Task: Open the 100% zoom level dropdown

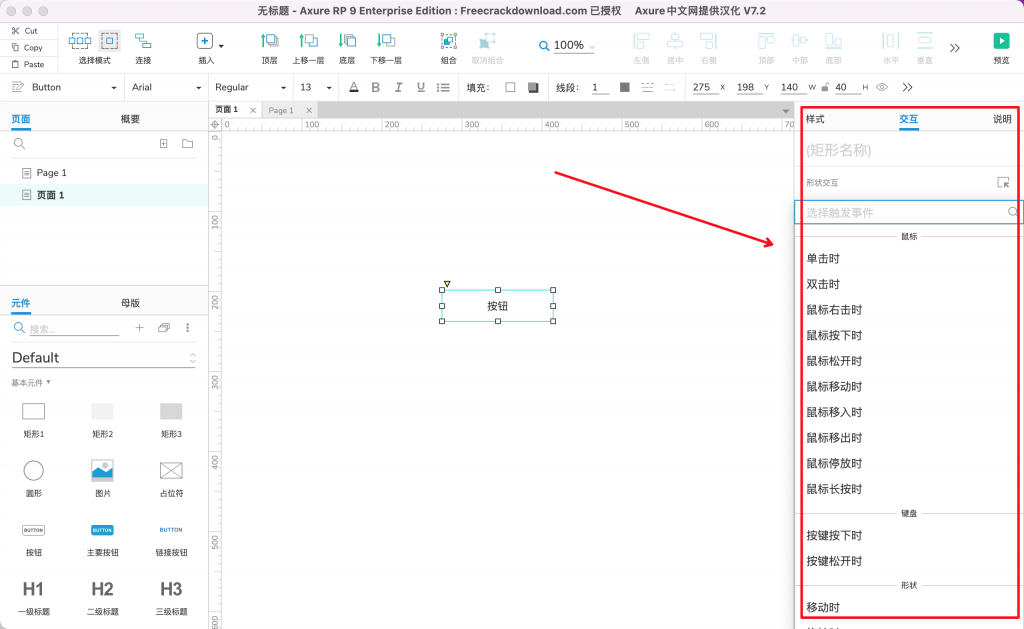Action: click(568, 46)
